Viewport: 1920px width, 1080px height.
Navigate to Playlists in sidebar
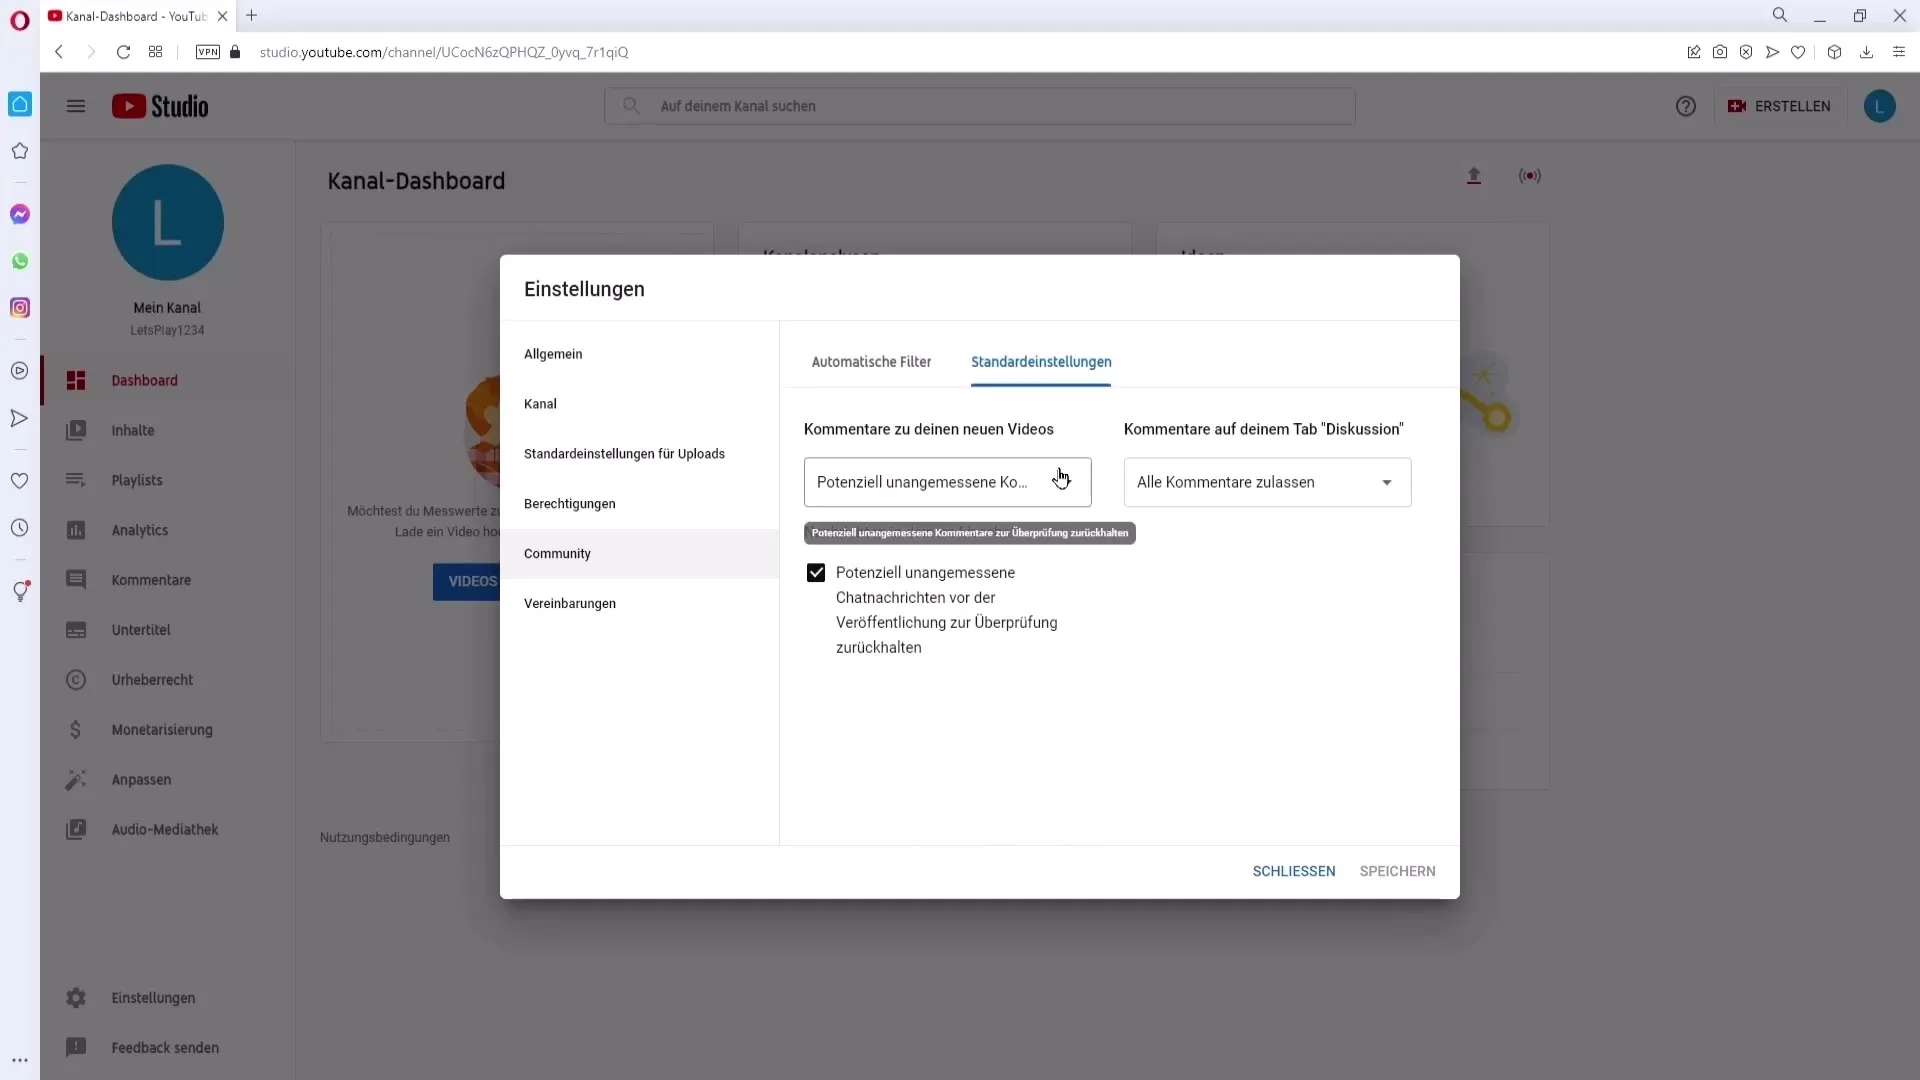pos(137,480)
